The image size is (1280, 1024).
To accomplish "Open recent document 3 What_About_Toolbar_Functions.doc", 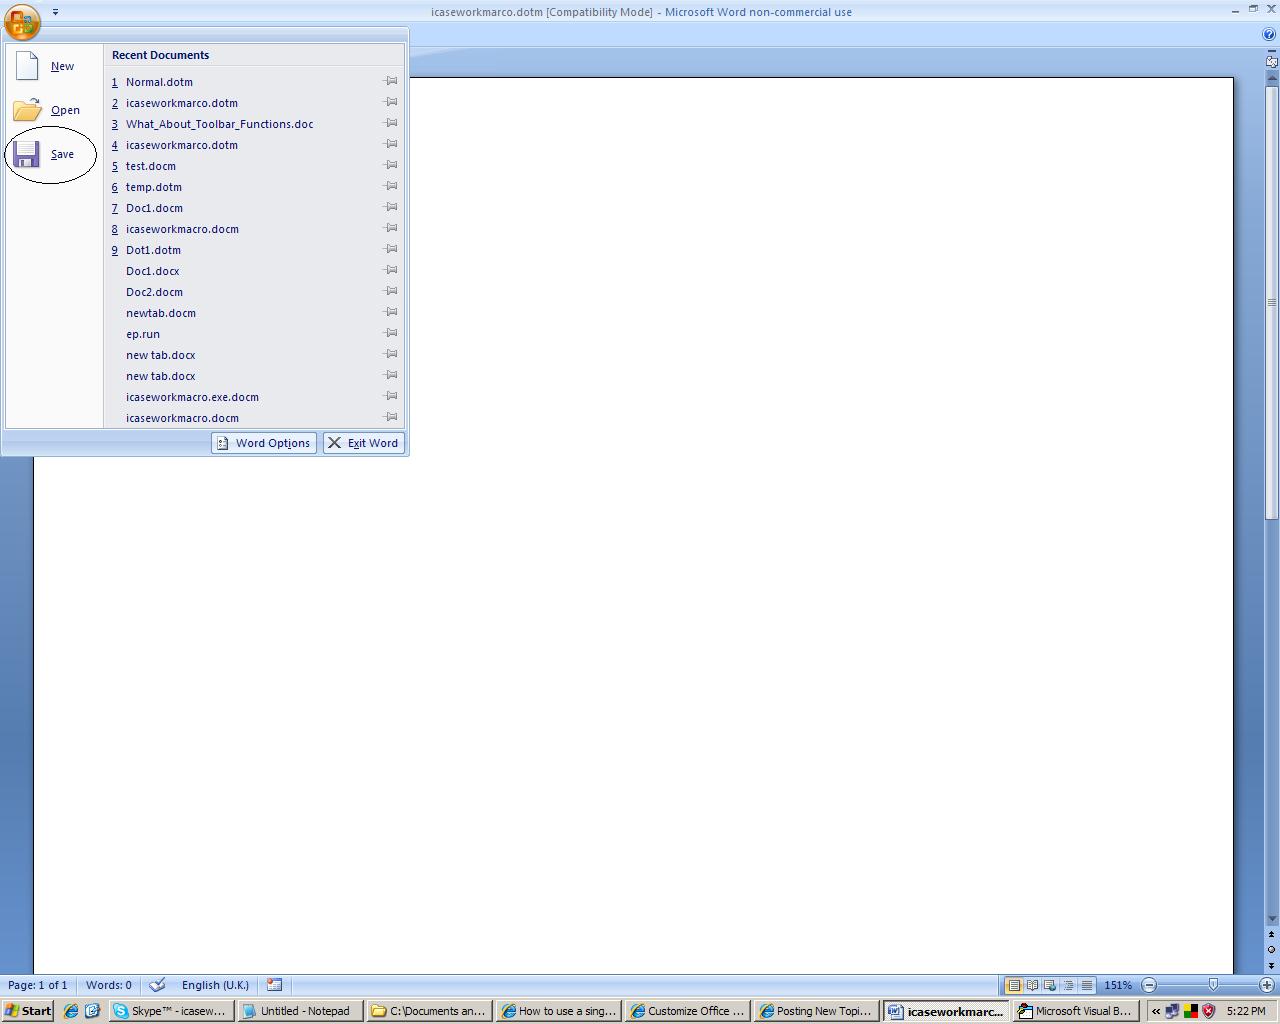I will [x=255, y=124].
